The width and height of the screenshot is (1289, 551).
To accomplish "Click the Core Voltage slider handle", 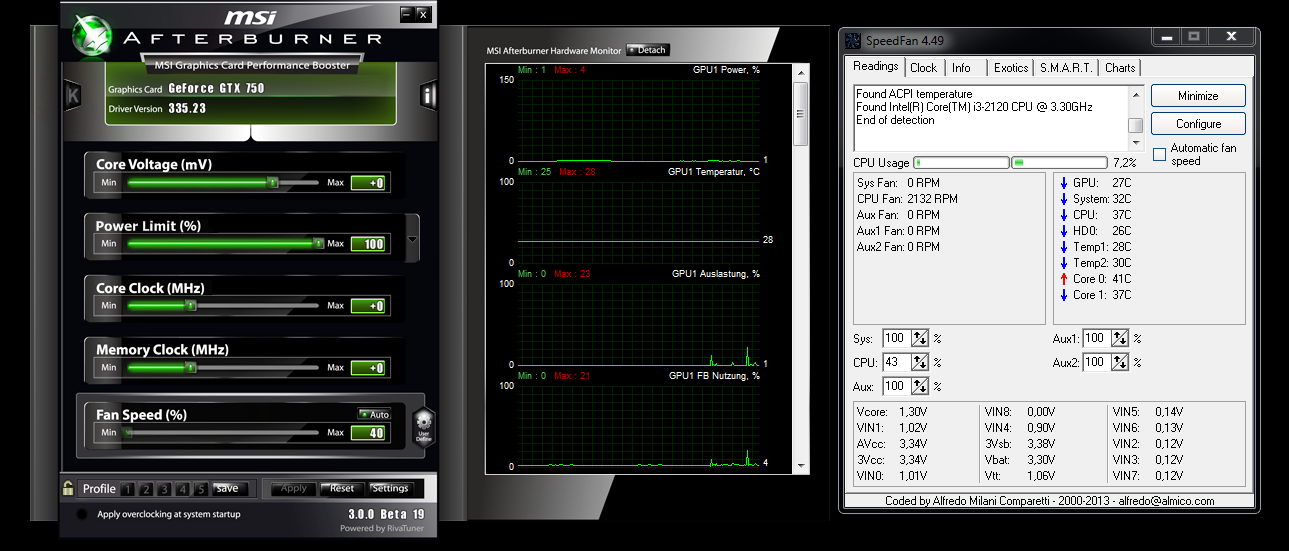I will tap(272, 182).
